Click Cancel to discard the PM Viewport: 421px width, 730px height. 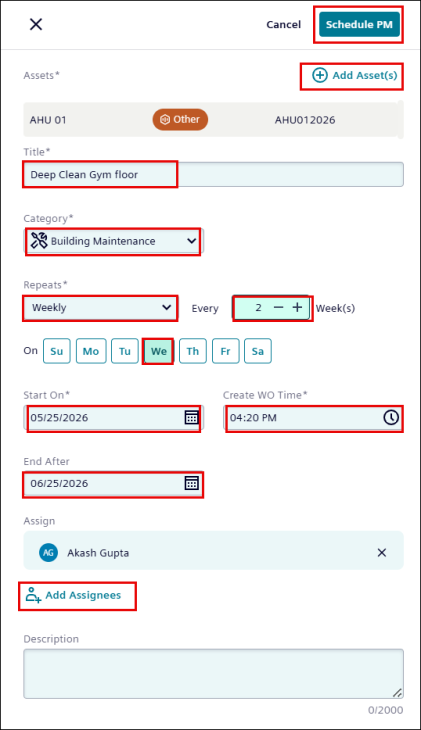(284, 25)
